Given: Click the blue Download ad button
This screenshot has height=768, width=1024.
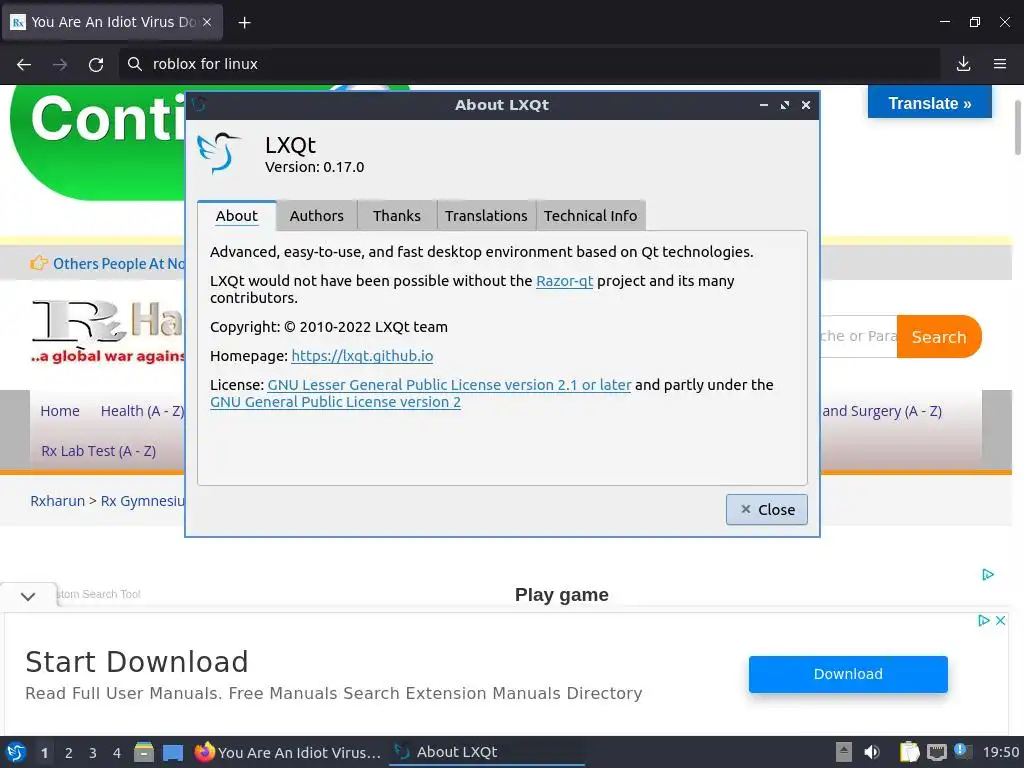Looking at the screenshot, I should (x=848, y=674).
